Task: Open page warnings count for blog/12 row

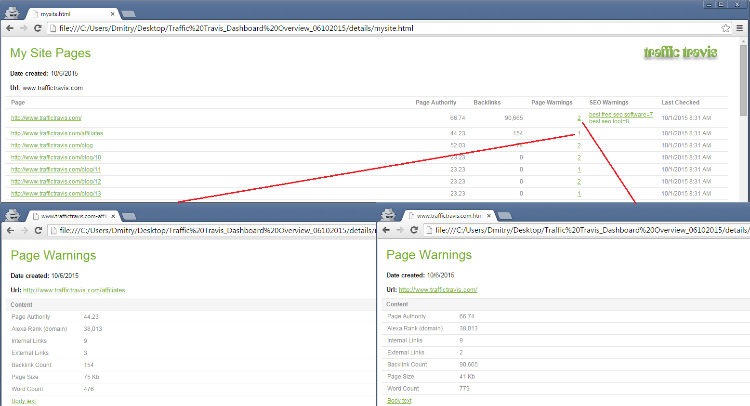Action: (579, 181)
